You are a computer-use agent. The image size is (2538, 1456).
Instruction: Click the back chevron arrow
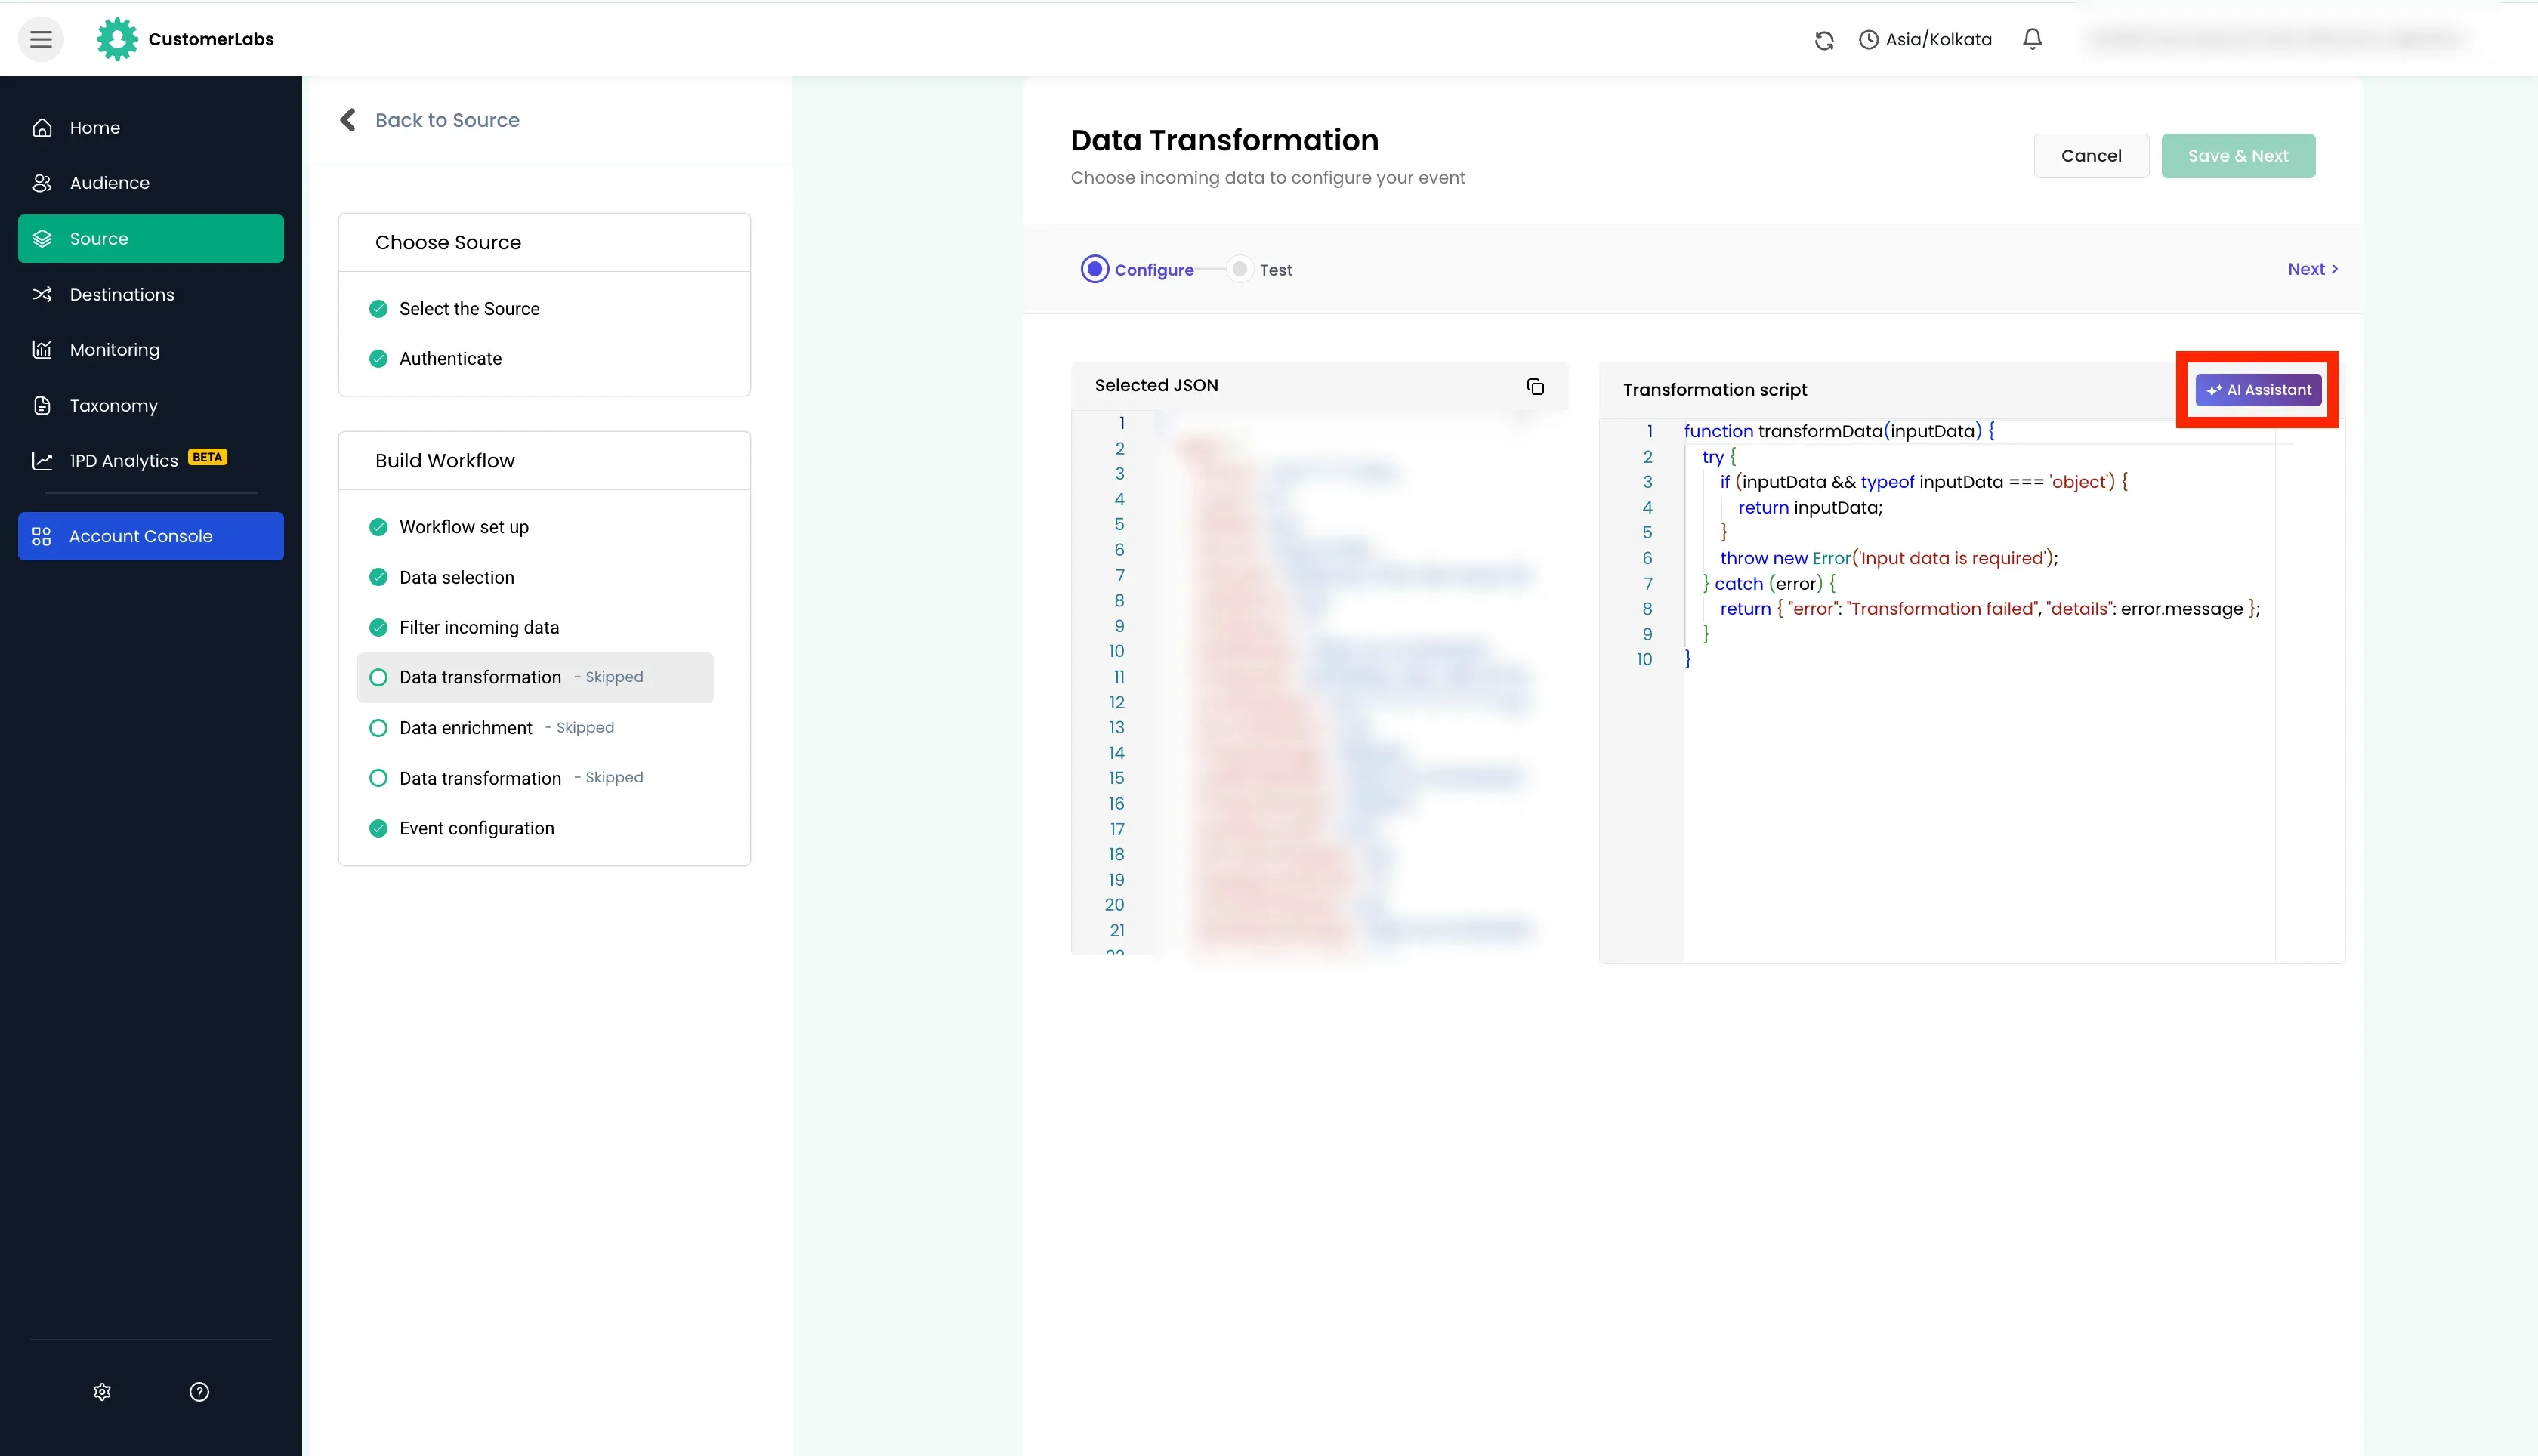[x=348, y=120]
